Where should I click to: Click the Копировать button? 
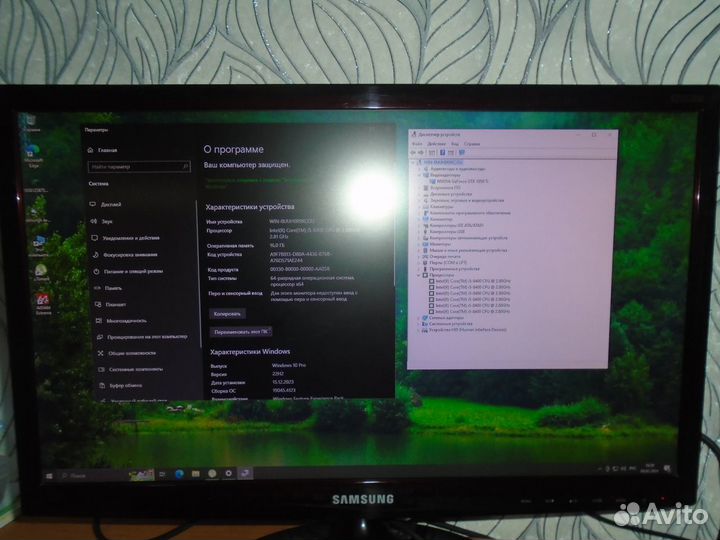click(225, 312)
